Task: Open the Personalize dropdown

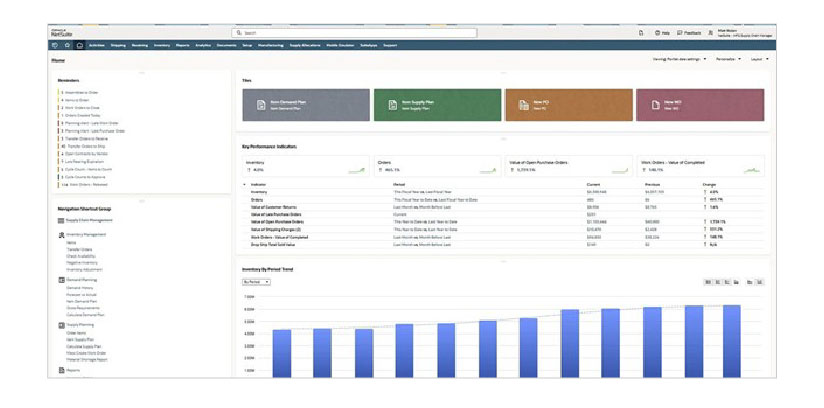Action: click(x=728, y=59)
